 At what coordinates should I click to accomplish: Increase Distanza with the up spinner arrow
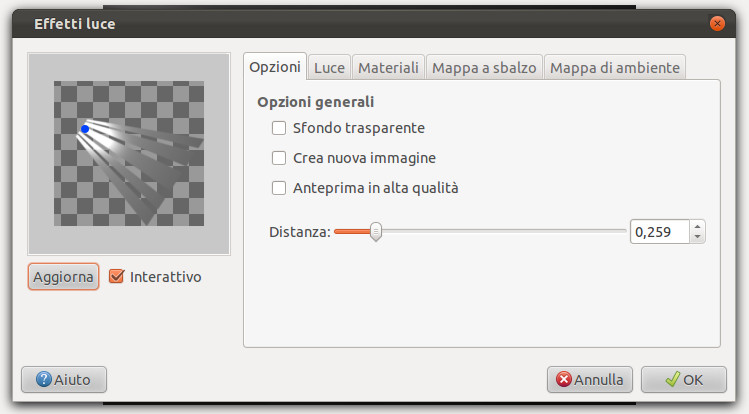(697, 226)
